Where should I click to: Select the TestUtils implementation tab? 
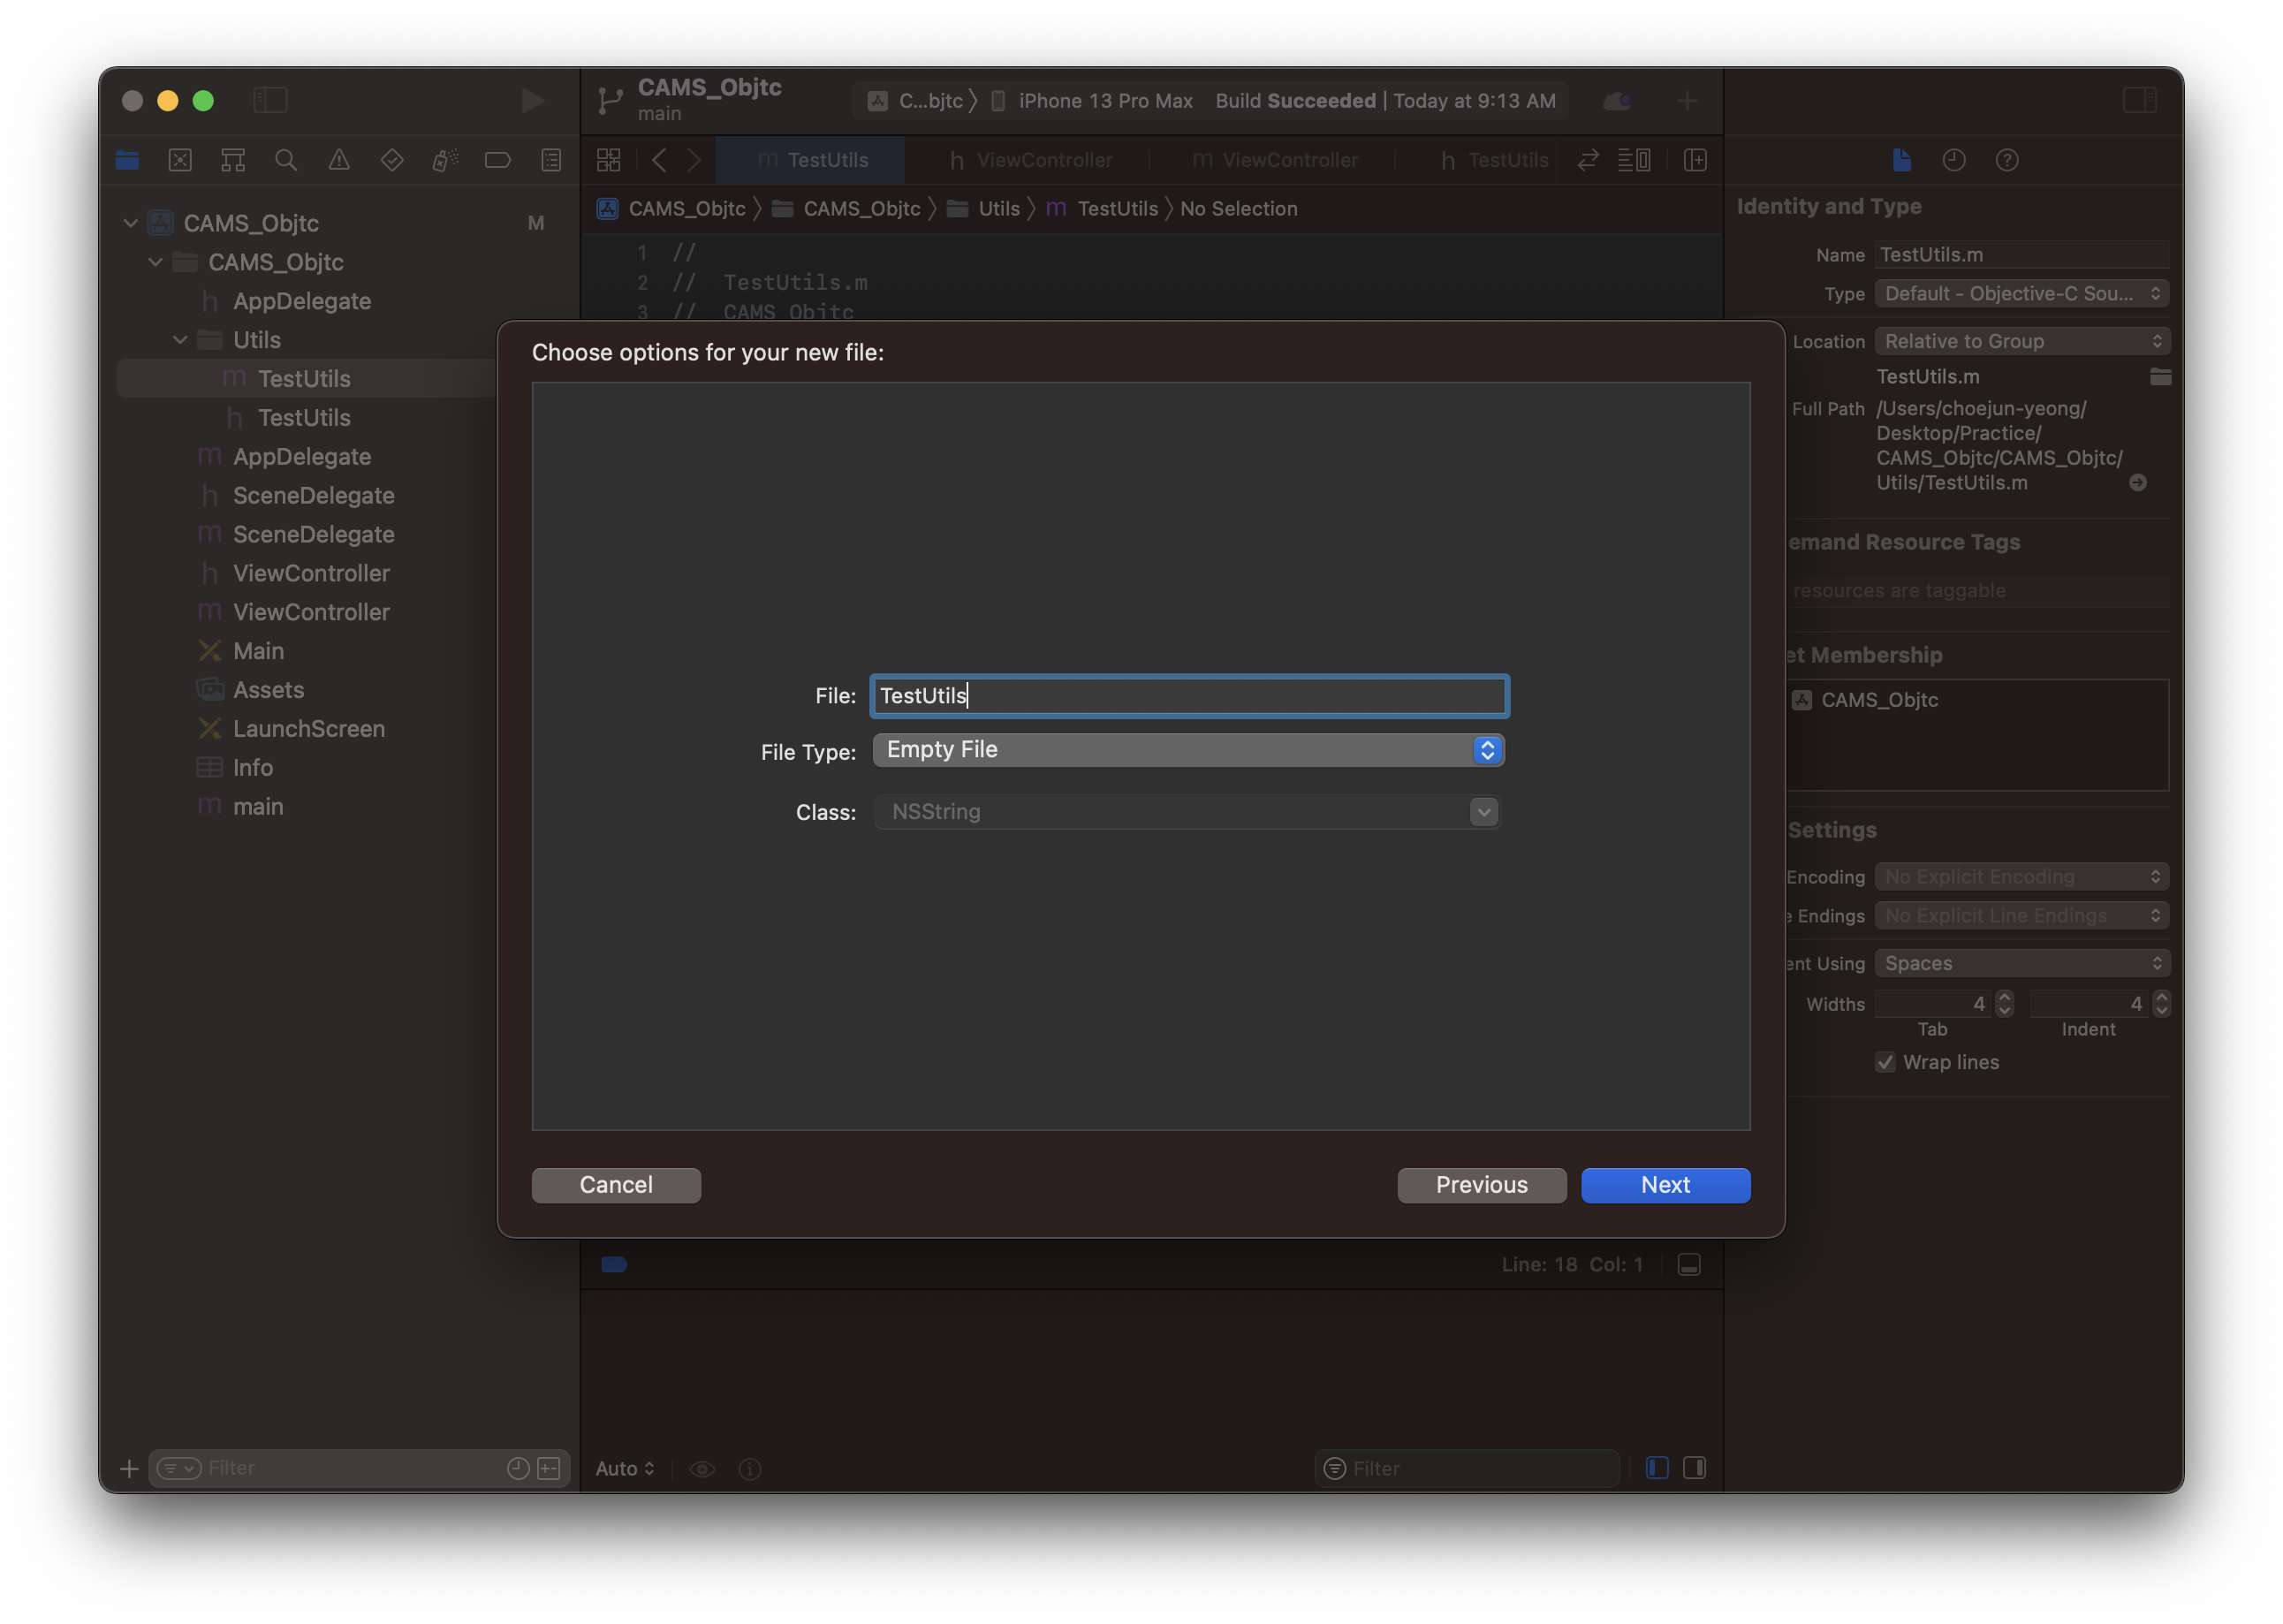point(812,160)
